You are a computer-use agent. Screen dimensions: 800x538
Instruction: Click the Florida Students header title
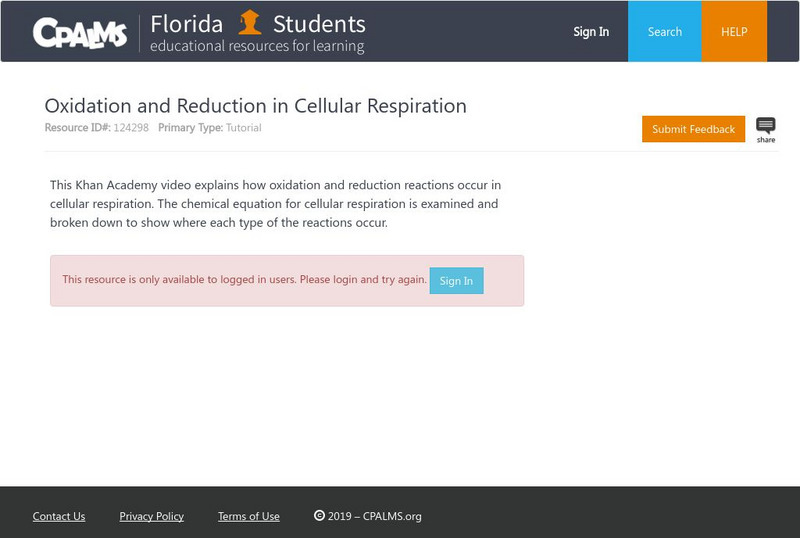[x=258, y=23]
